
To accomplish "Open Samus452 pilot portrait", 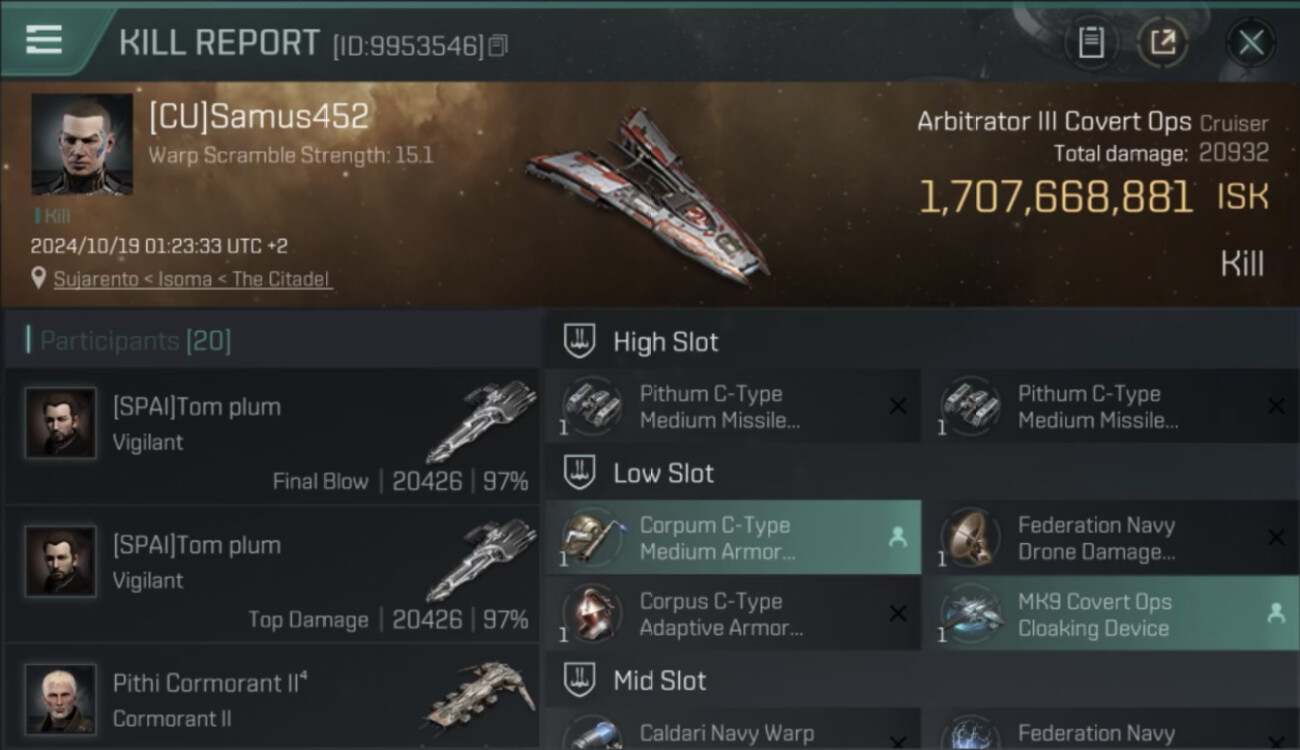I will 82,144.
